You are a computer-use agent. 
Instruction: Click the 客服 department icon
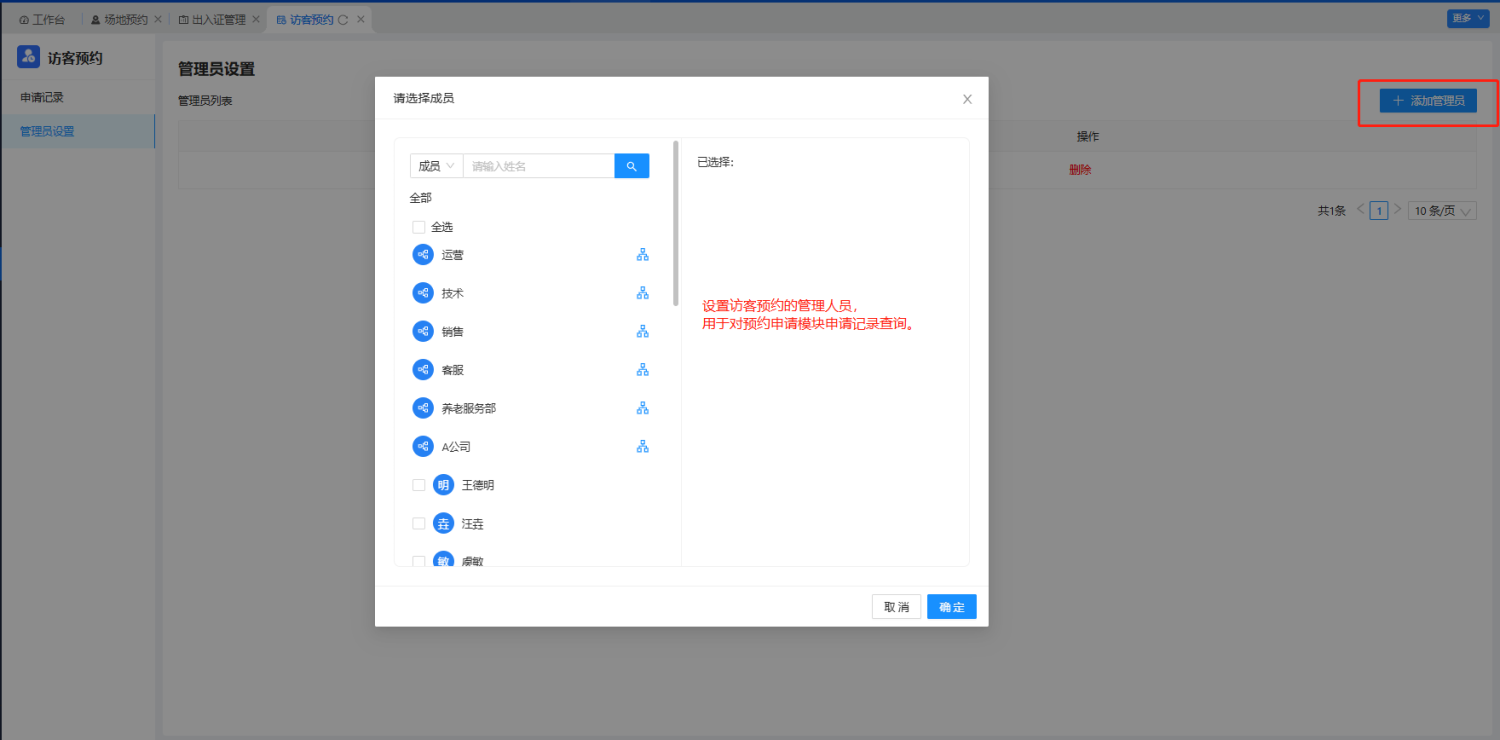pyautogui.click(x=423, y=370)
